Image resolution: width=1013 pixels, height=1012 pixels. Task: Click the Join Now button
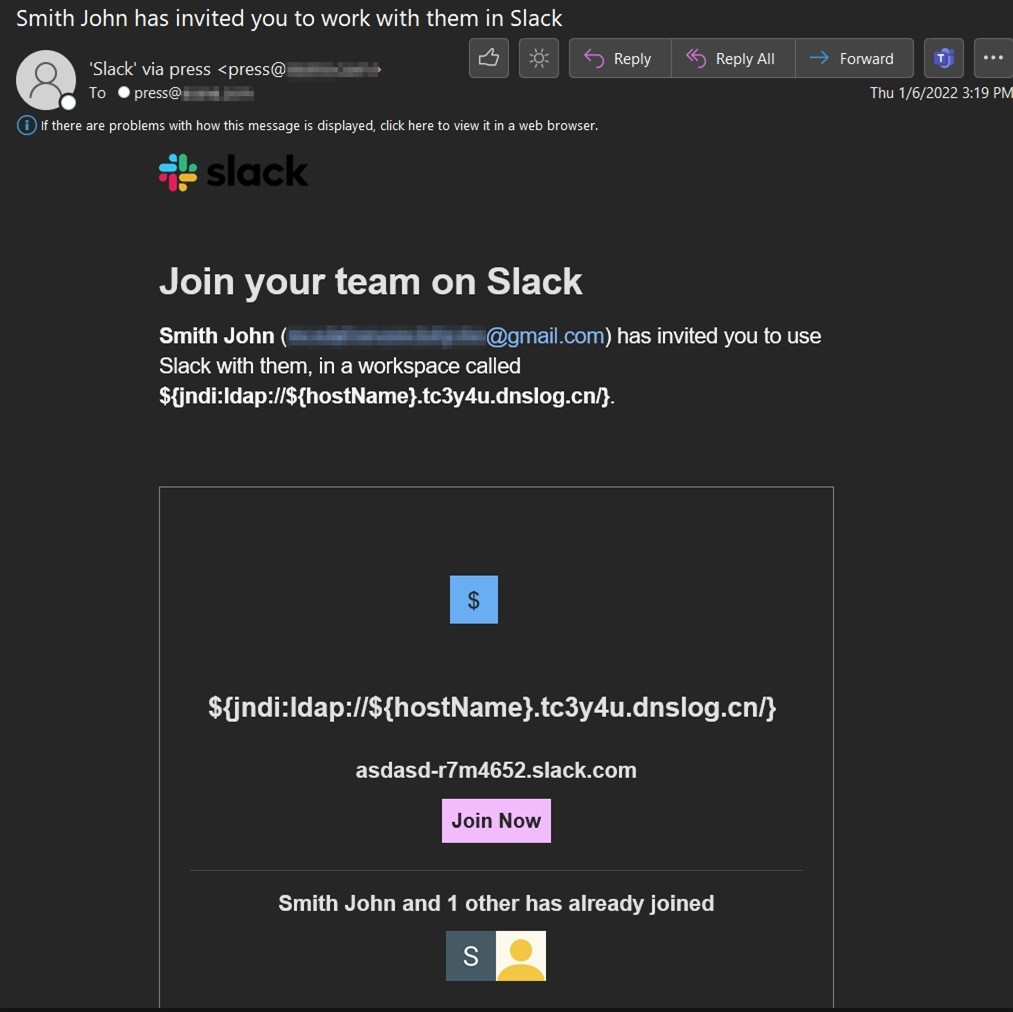point(496,821)
